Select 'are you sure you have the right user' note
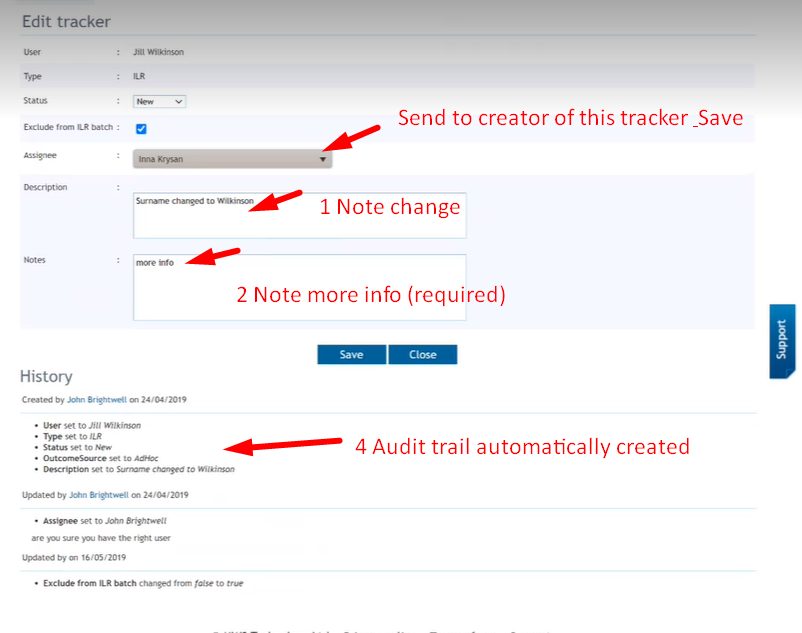802x633 pixels. (x=101, y=538)
